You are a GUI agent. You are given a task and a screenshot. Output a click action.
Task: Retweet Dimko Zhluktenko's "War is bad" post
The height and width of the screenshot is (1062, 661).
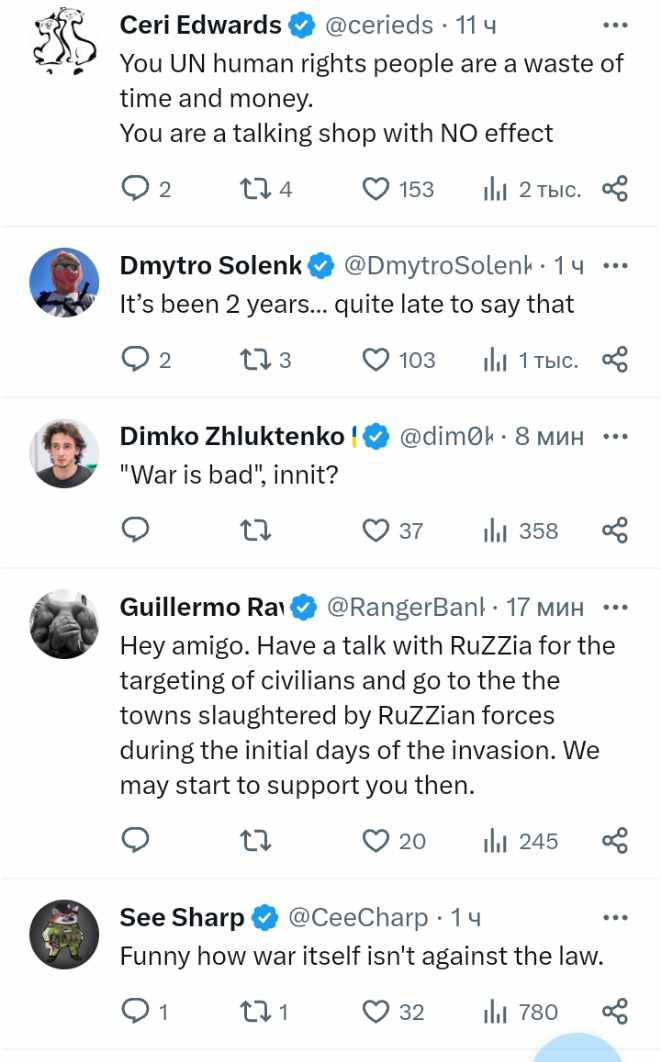pyautogui.click(x=255, y=530)
